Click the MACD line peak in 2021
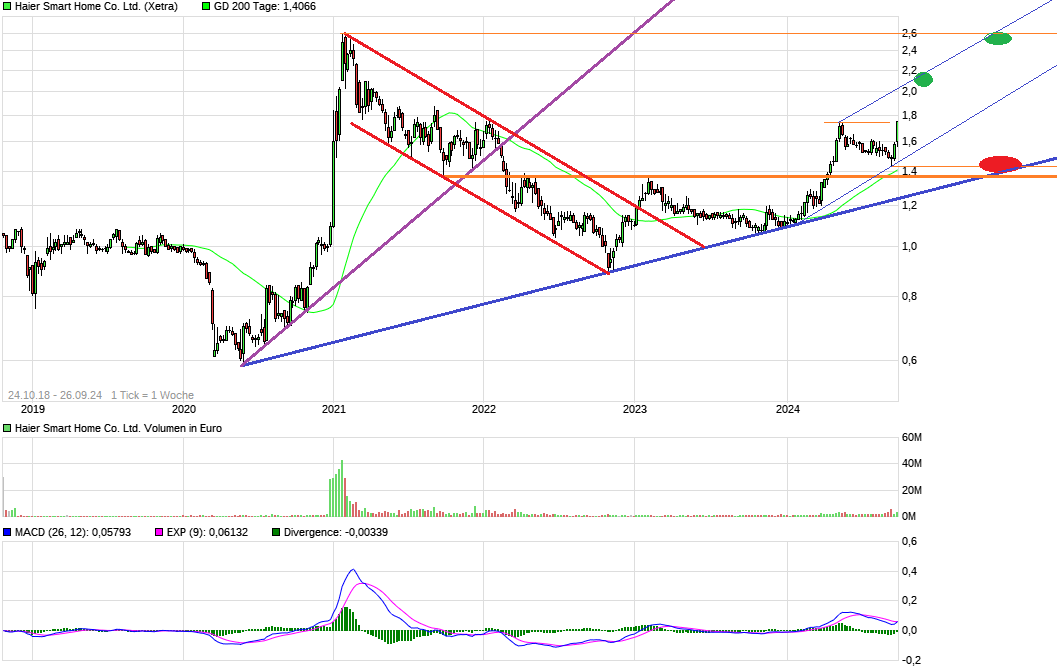 353,570
